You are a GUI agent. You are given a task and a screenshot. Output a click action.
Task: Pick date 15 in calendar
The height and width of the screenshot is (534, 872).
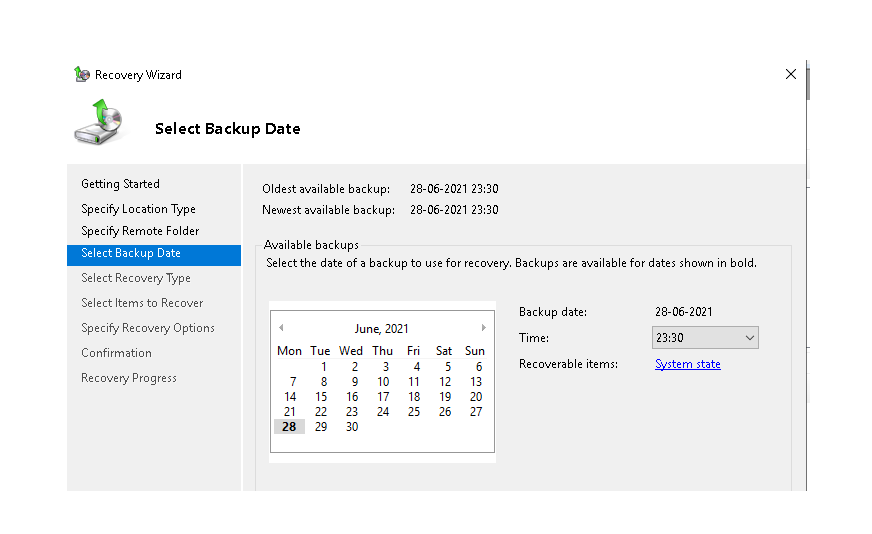coord(321,397)
